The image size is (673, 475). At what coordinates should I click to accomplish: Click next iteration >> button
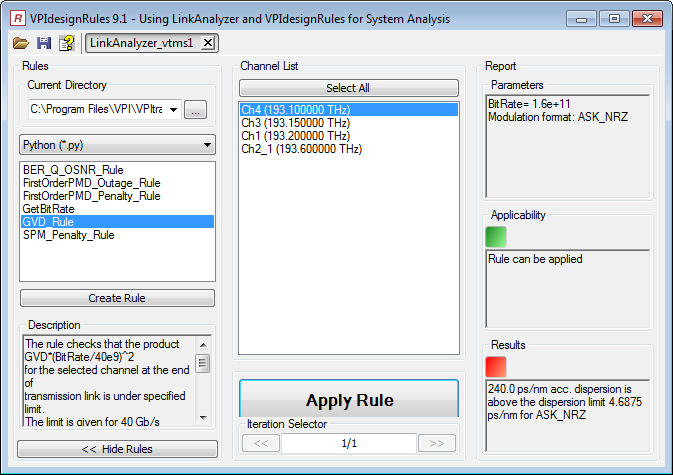click(x=437, y=443)
